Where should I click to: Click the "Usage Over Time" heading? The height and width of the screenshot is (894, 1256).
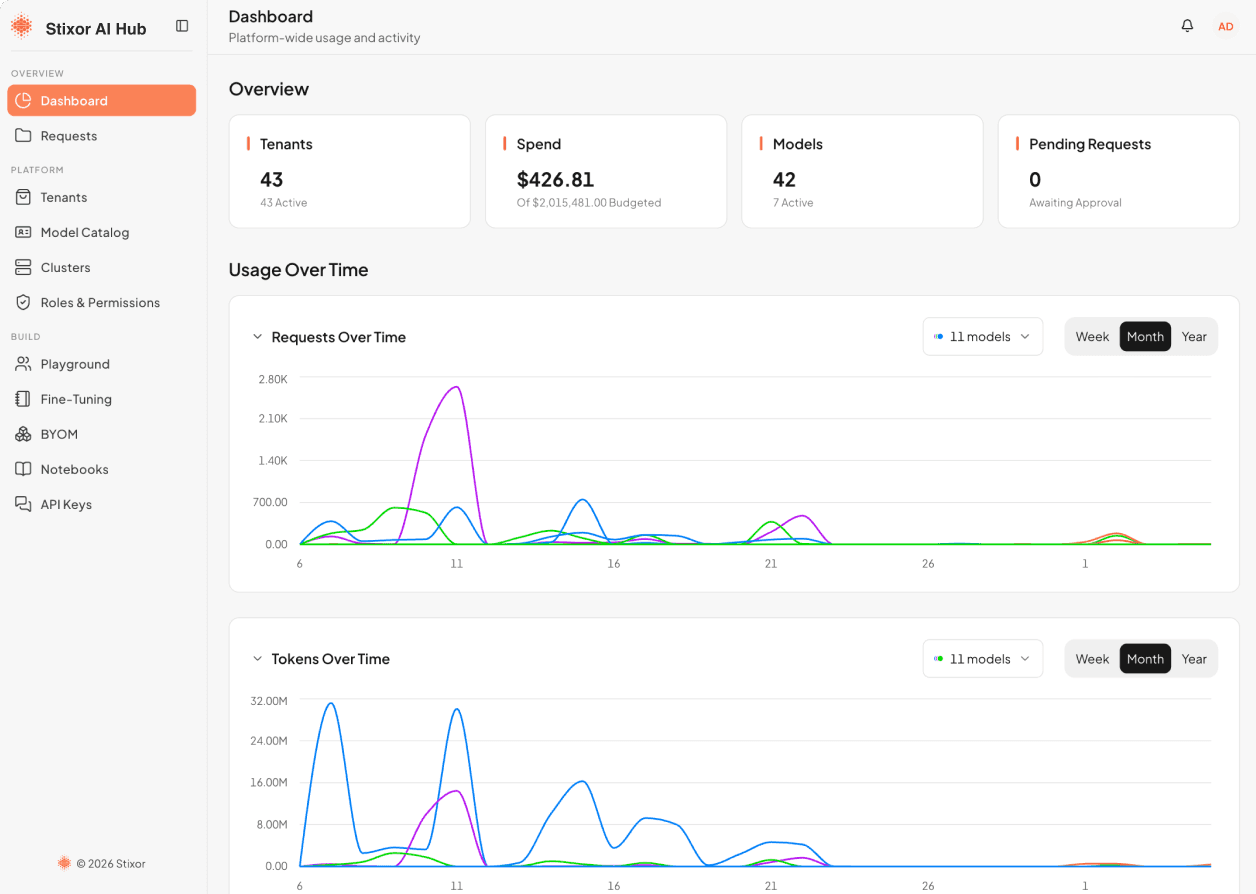[298, 270]
